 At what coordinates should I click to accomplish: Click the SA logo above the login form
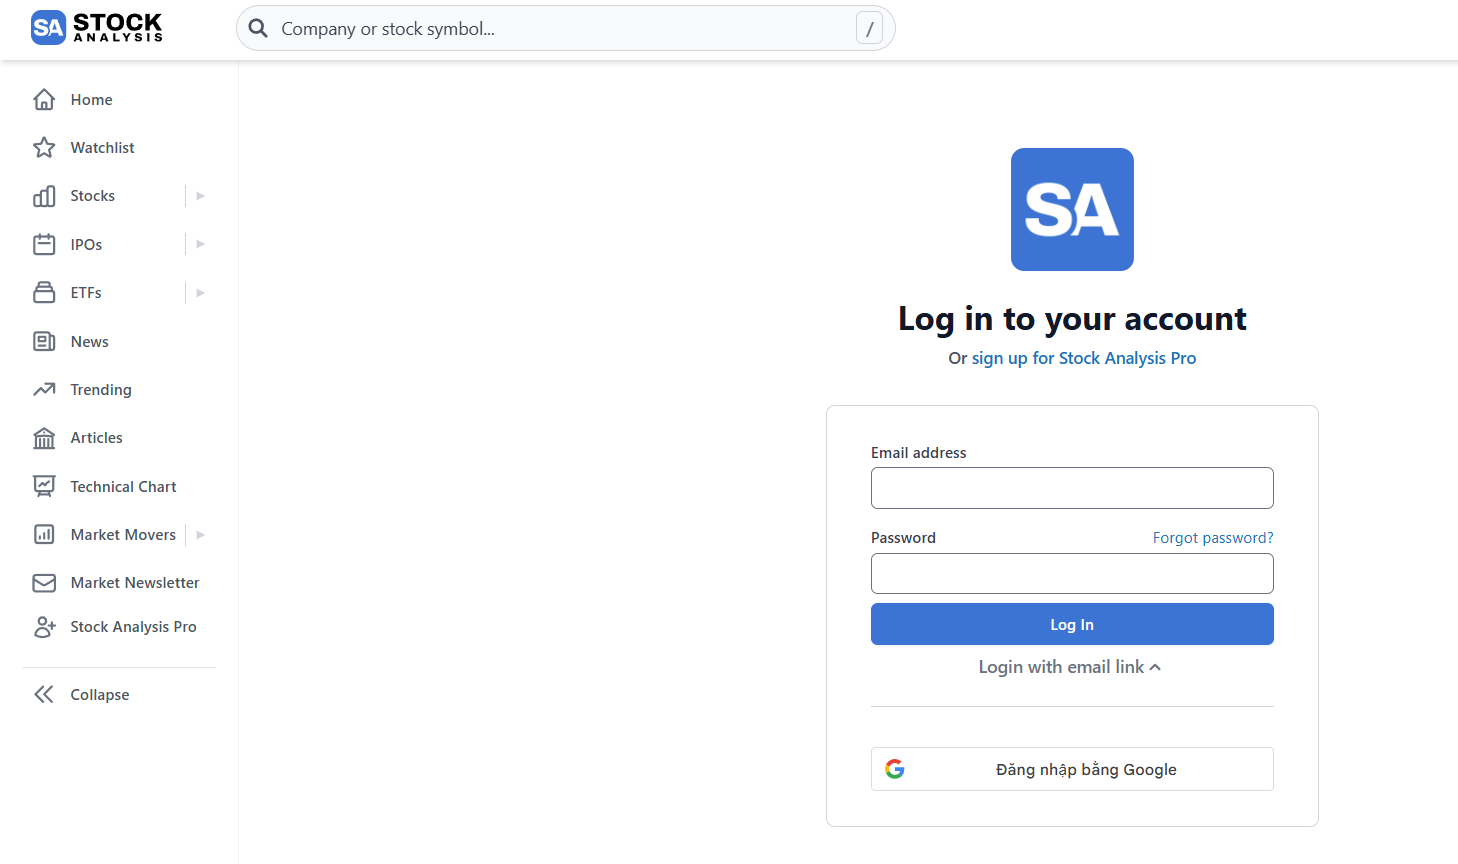[1071, 209]
